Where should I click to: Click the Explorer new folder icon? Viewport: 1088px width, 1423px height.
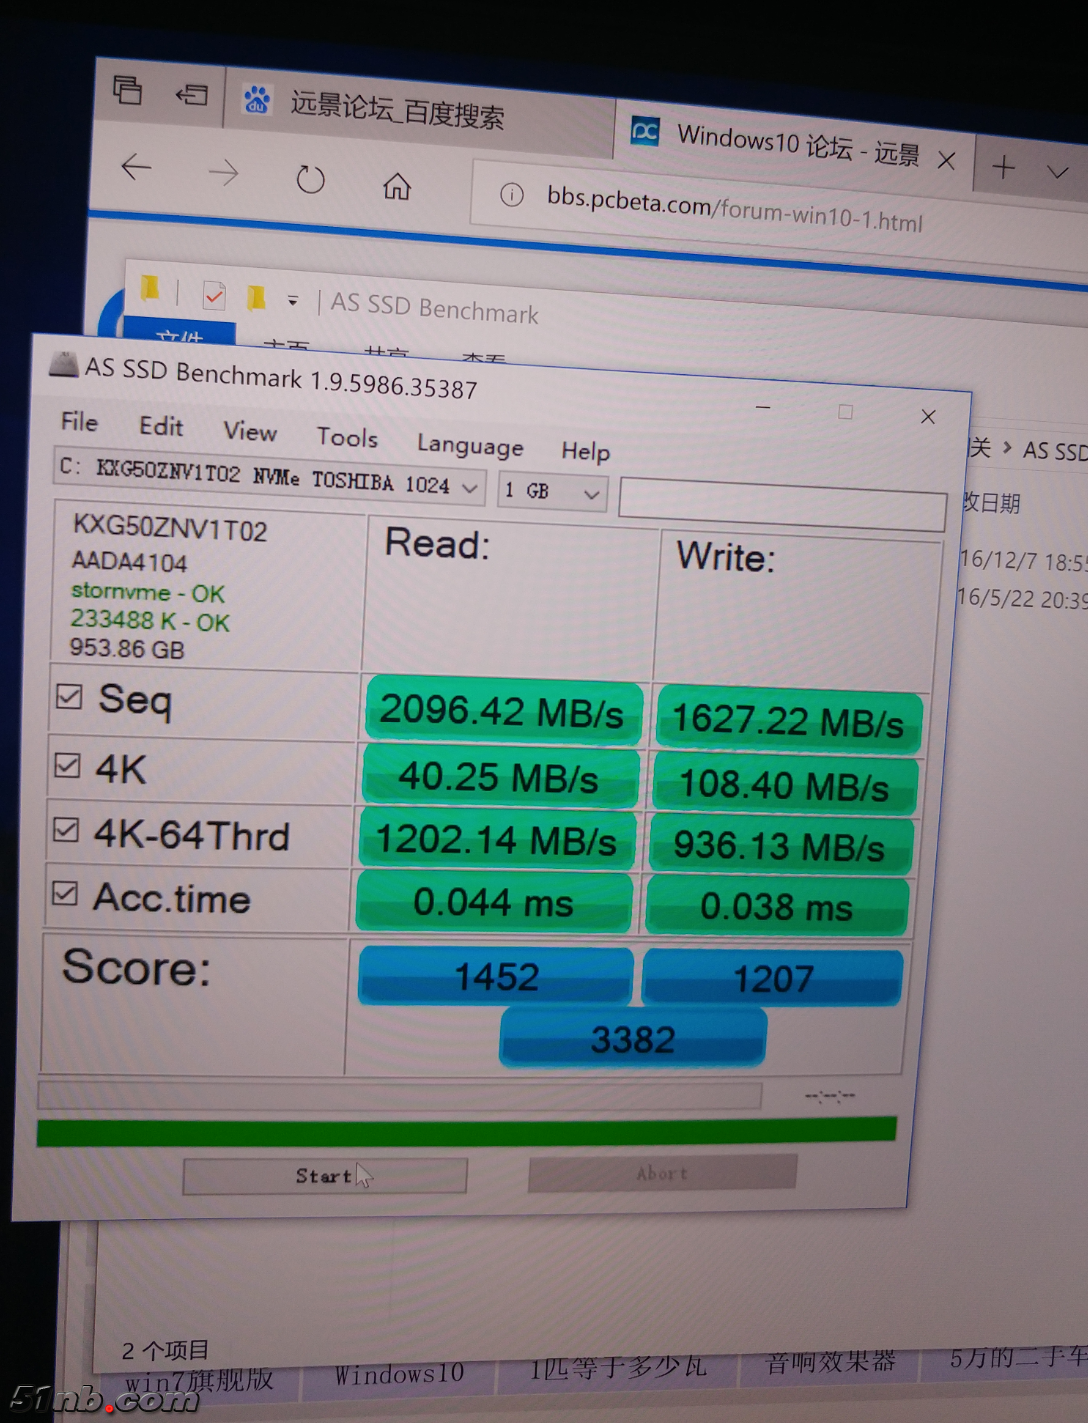pyautogui.click(x=256, y=297)
